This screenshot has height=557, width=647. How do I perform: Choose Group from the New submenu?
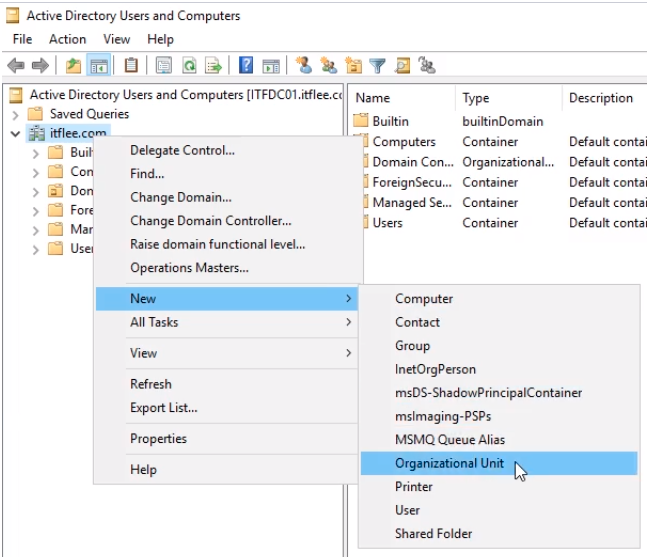[x=413, y=346]
